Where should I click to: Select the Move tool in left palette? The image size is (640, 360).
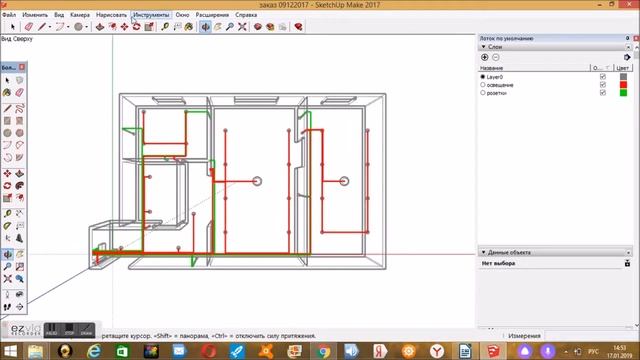pyautogui.click(x=7, y=173)
